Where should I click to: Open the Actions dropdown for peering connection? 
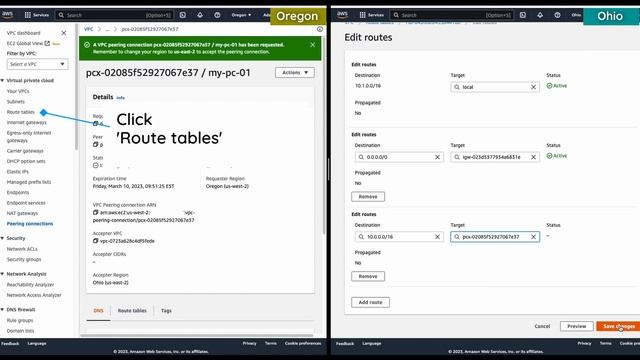pyautogui.click(x=295, y=73)
